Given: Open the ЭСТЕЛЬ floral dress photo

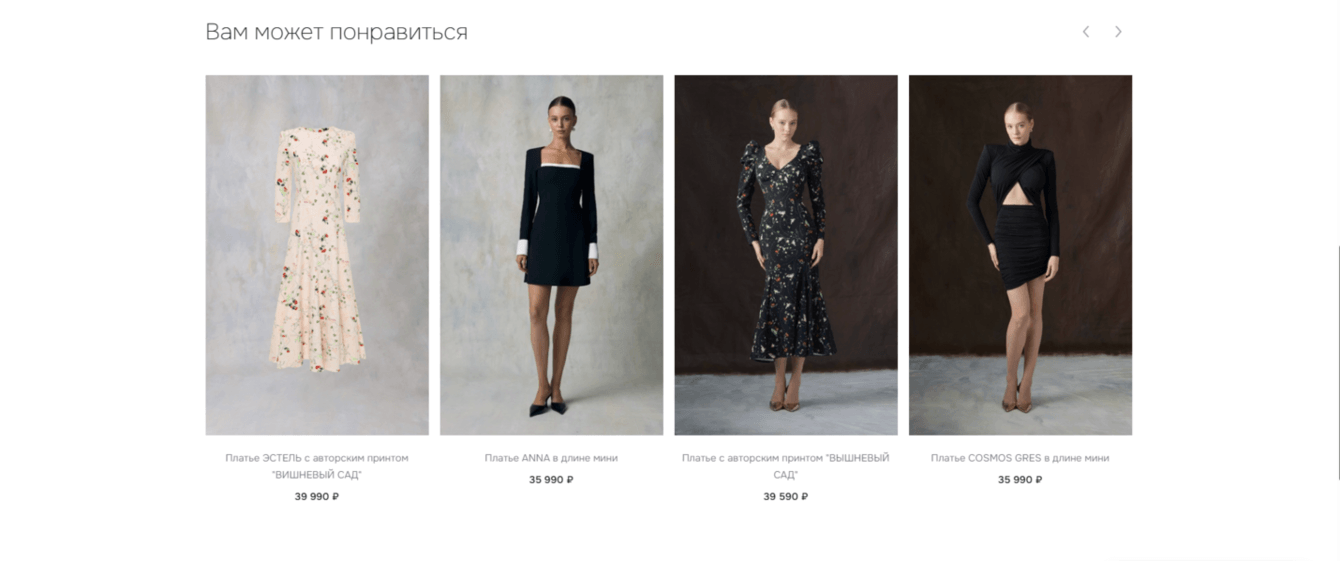Looking at the screenshot, I should click(x=317, y=255).
